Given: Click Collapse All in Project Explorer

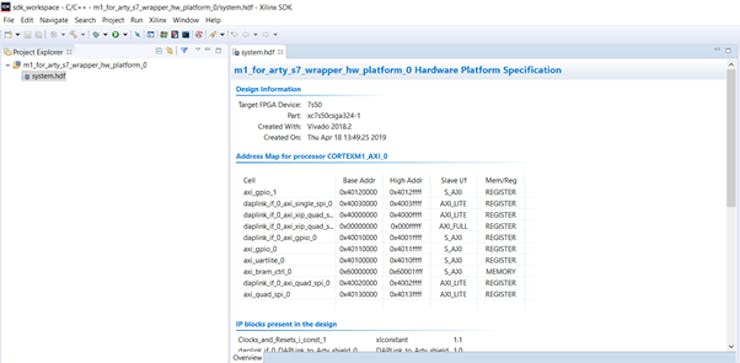Looking at the screenshot, I should (159, 51).
